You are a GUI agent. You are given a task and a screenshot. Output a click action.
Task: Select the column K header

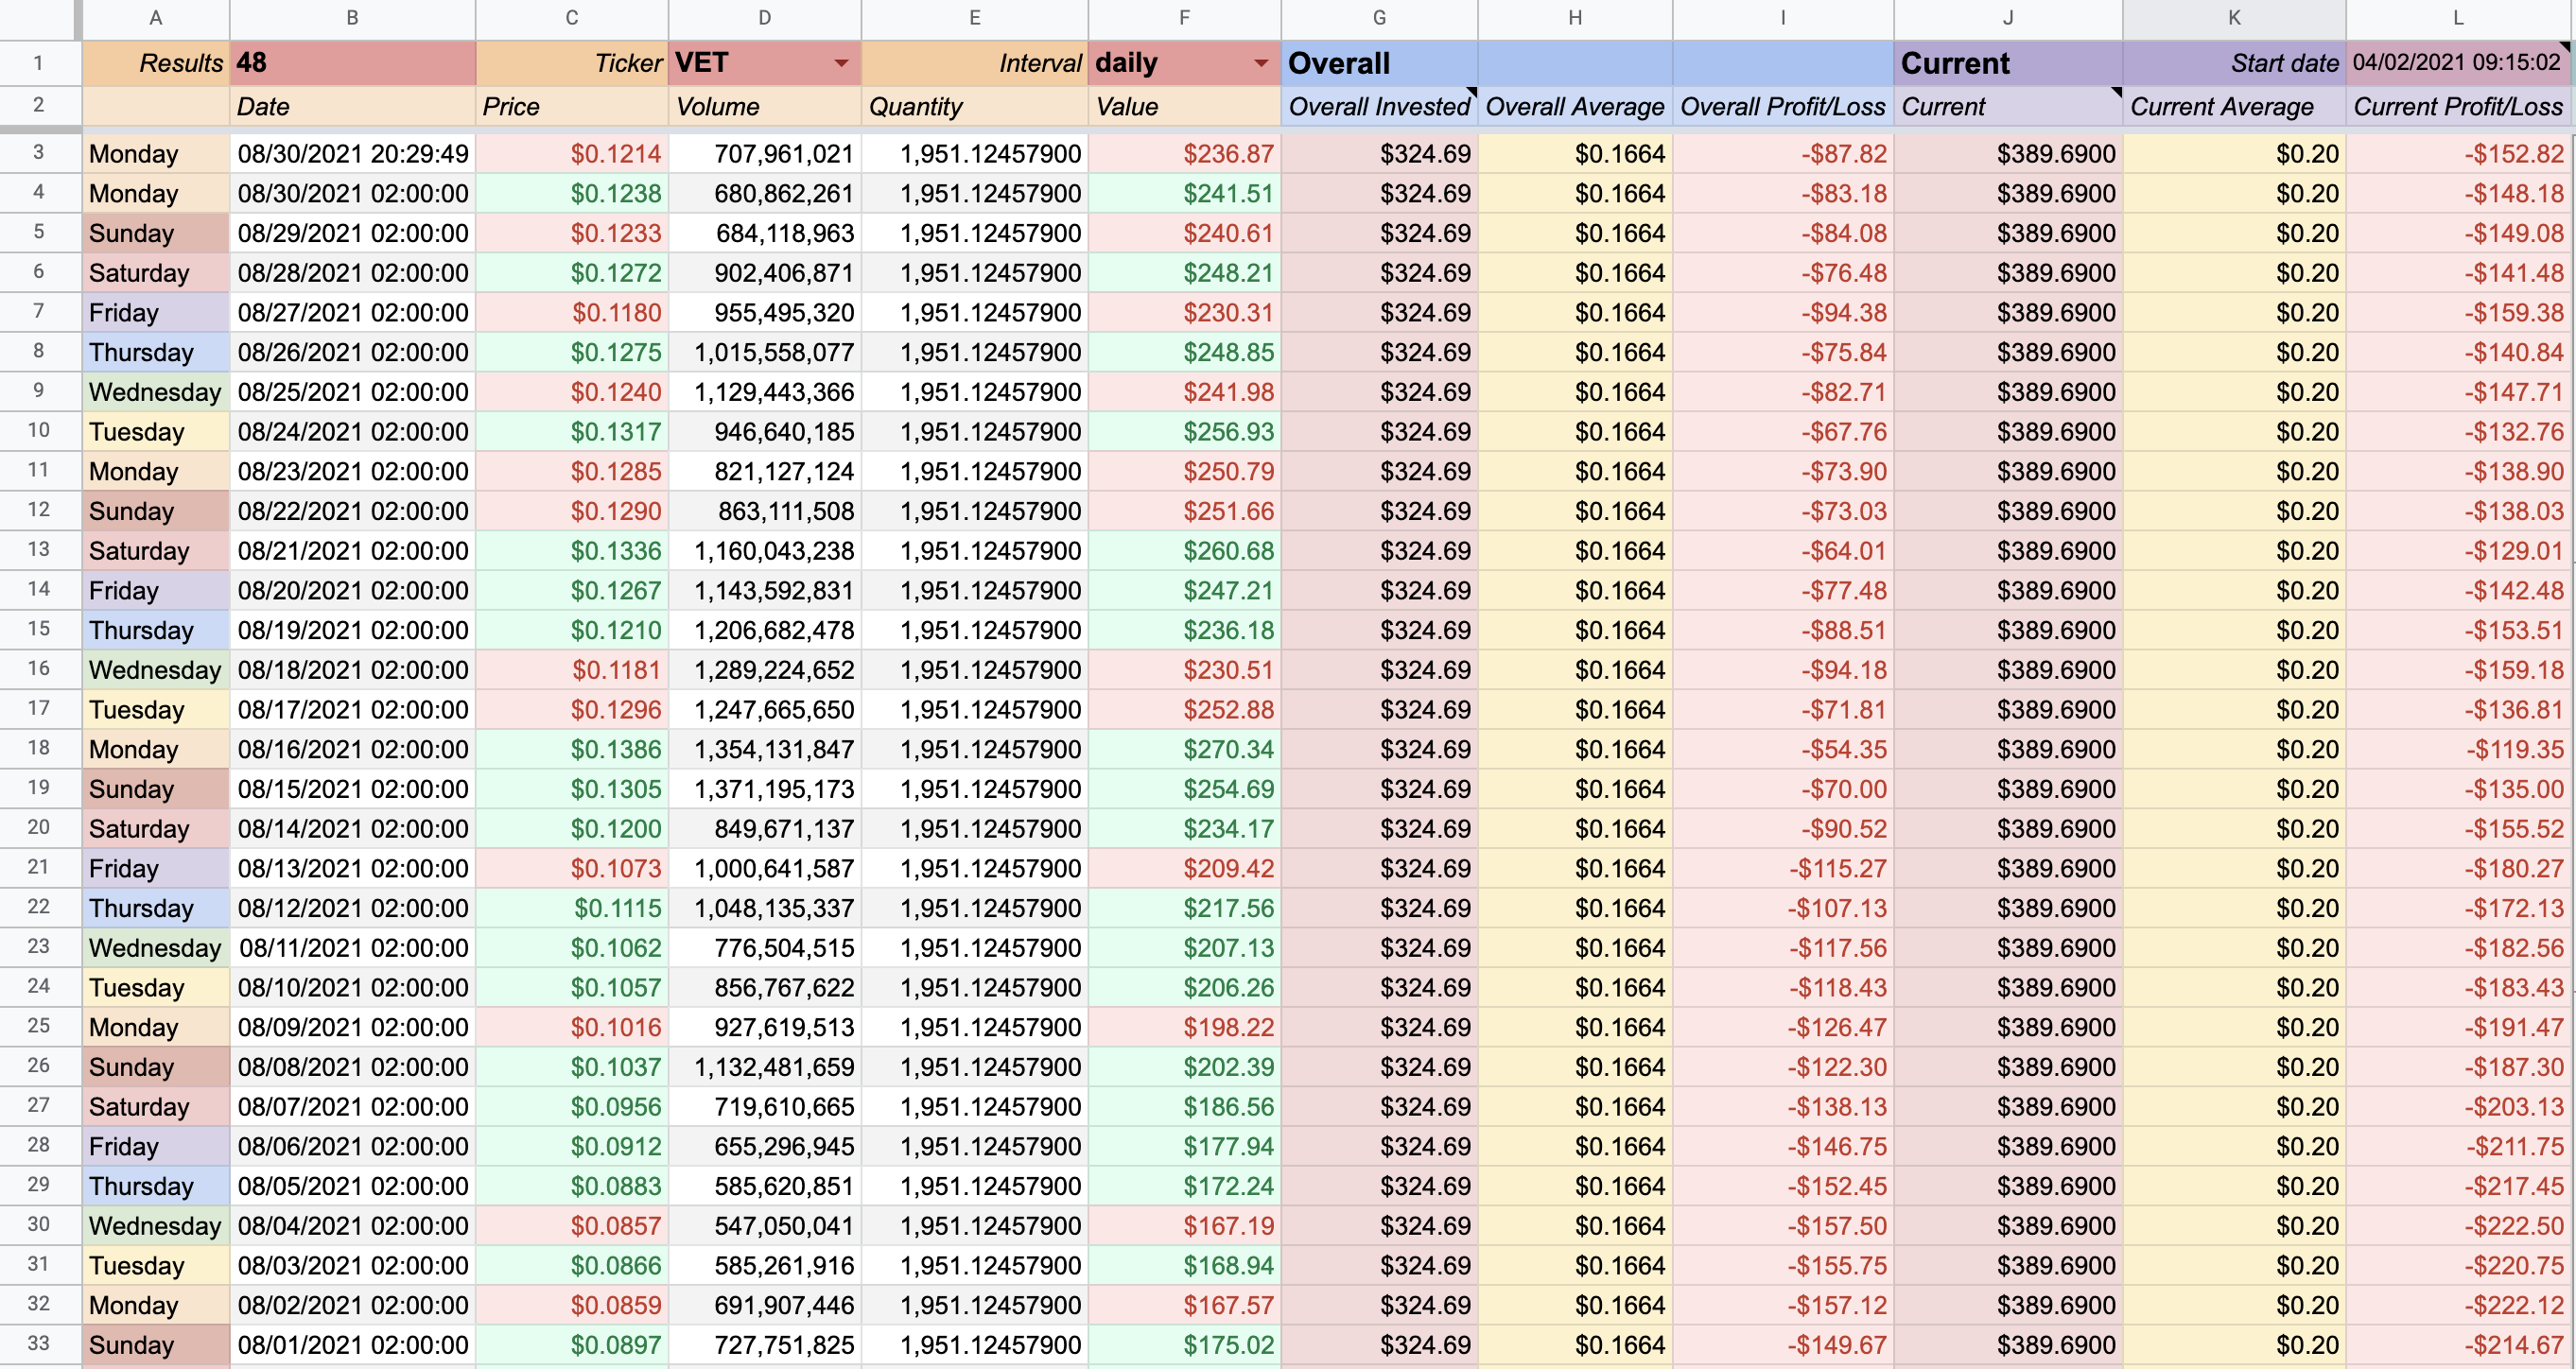2233,17
